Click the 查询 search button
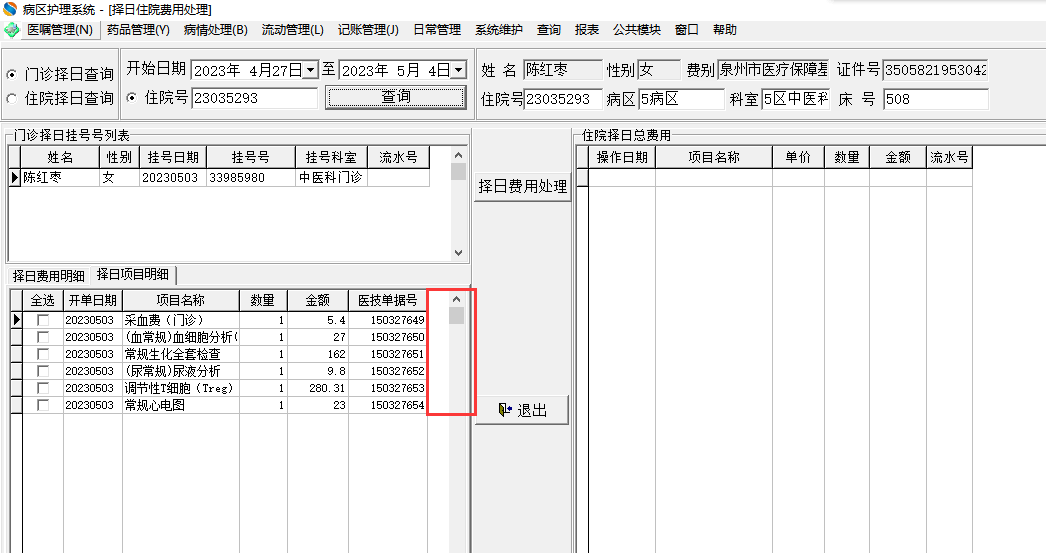The width and height of the screenshot is (1046, 553). pyautogui.click(x=396, y=97)
